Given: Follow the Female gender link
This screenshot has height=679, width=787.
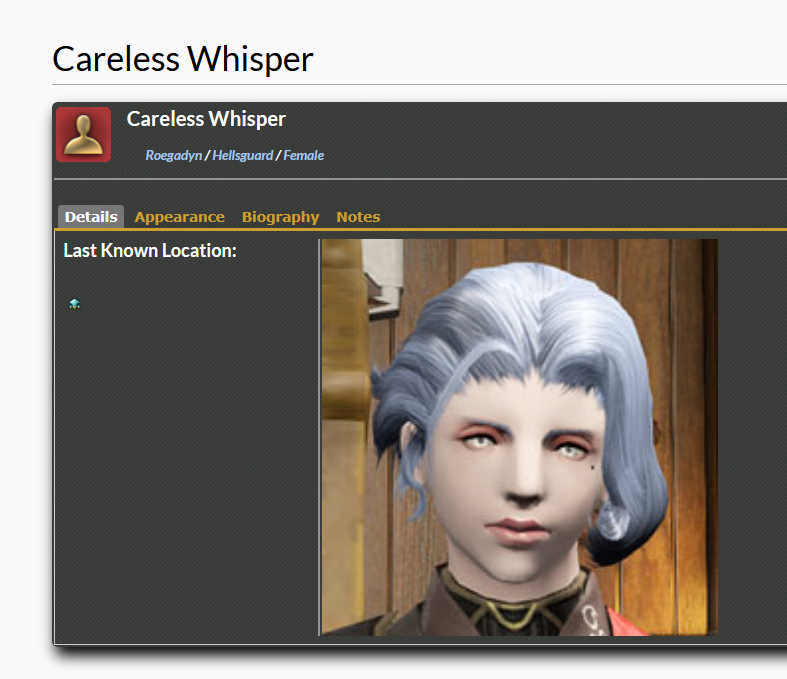Looking at the screenshot, I should coord(303,155).
